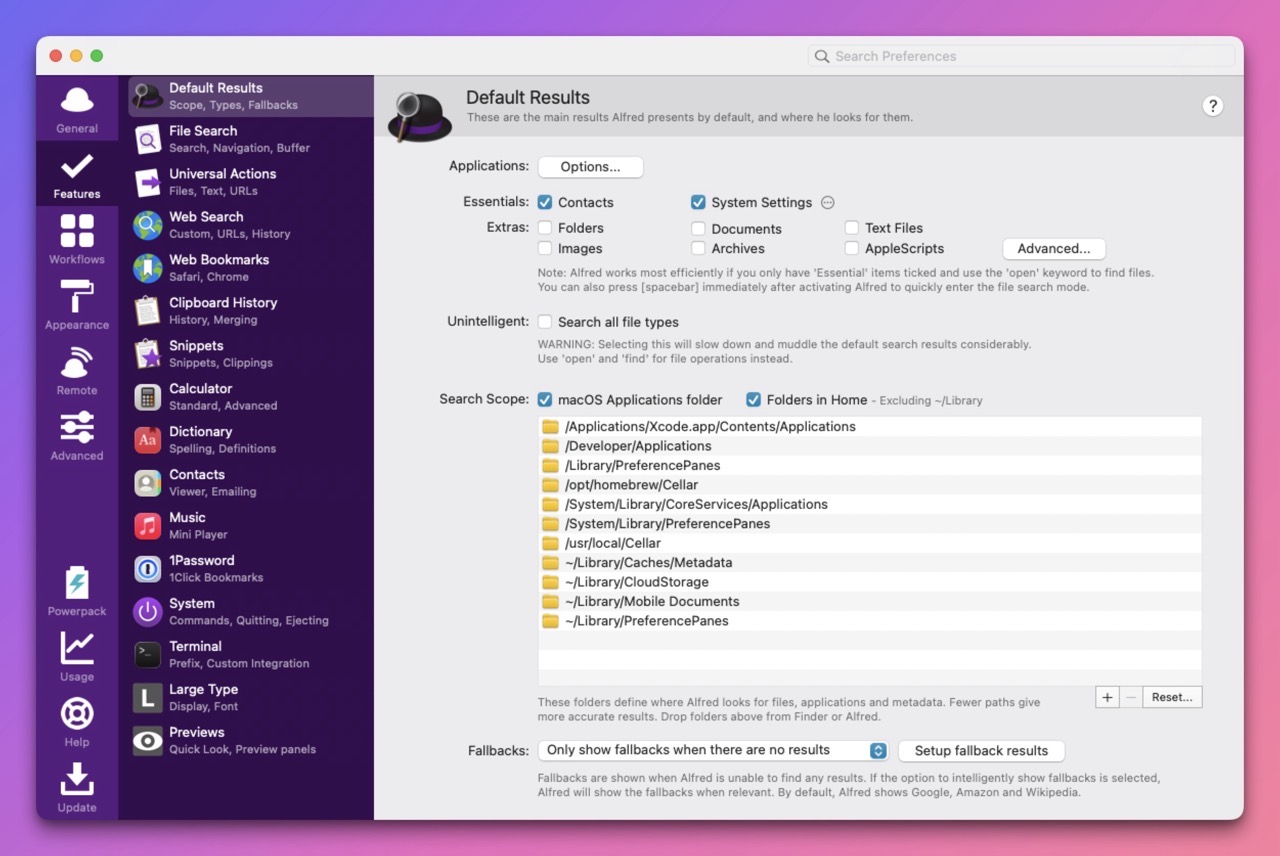The image size is (1280, 856).
Task: Open Applications Options button
Action: [x=590, y=167]
